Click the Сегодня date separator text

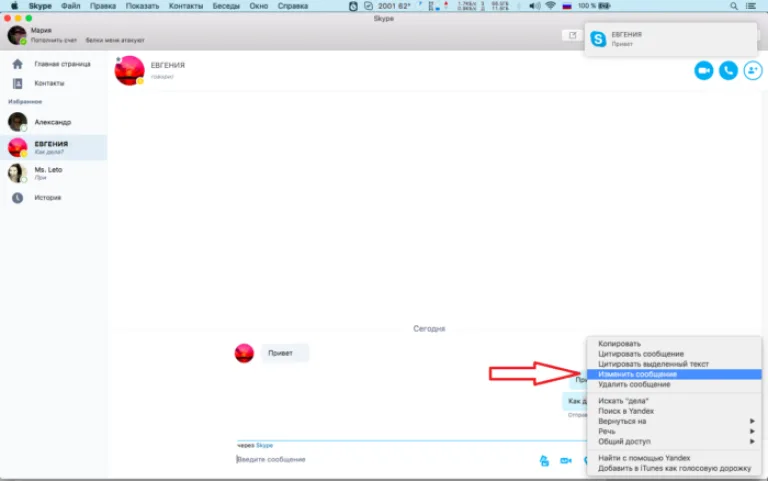(429, 329)
